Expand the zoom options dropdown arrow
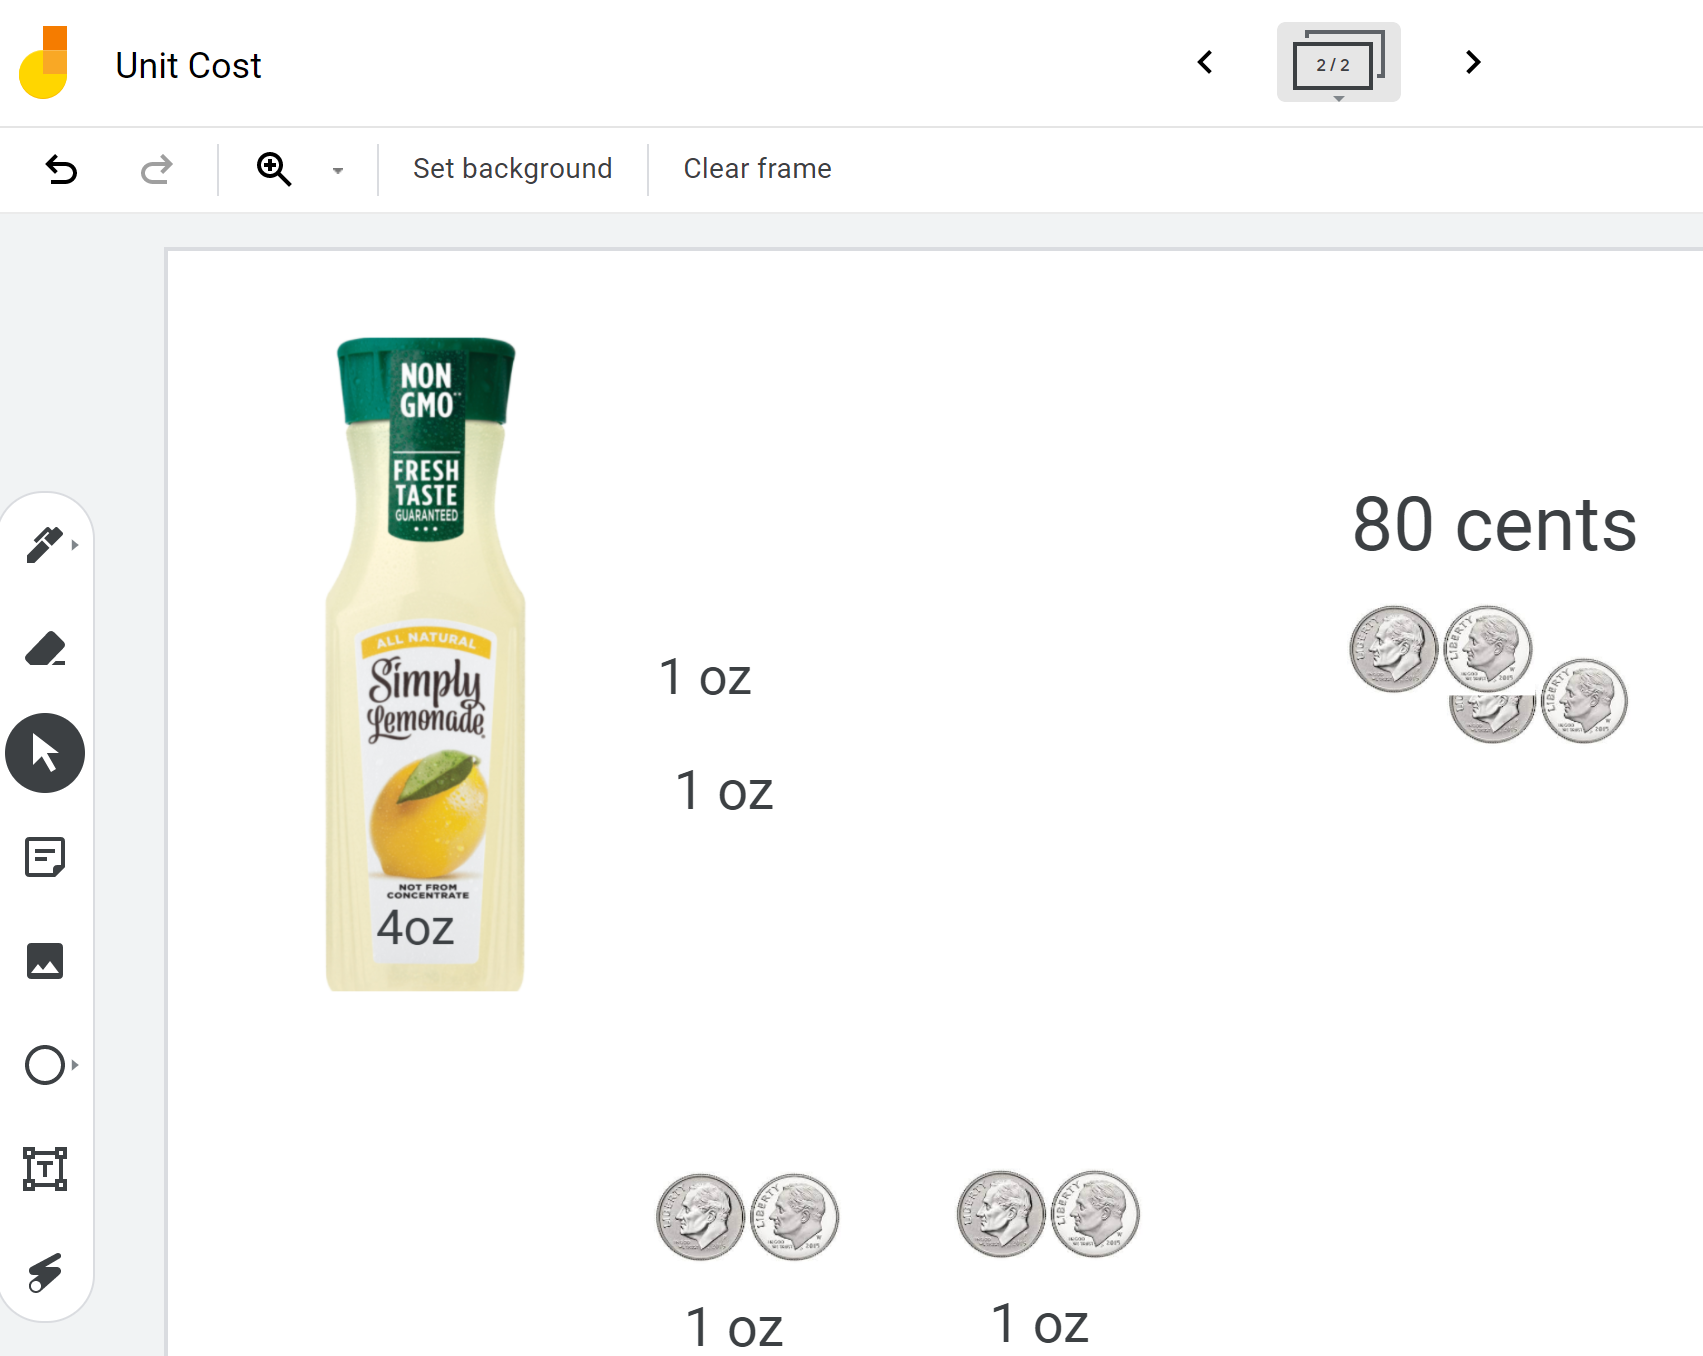1703x1356 pixels. coord(338,170)
